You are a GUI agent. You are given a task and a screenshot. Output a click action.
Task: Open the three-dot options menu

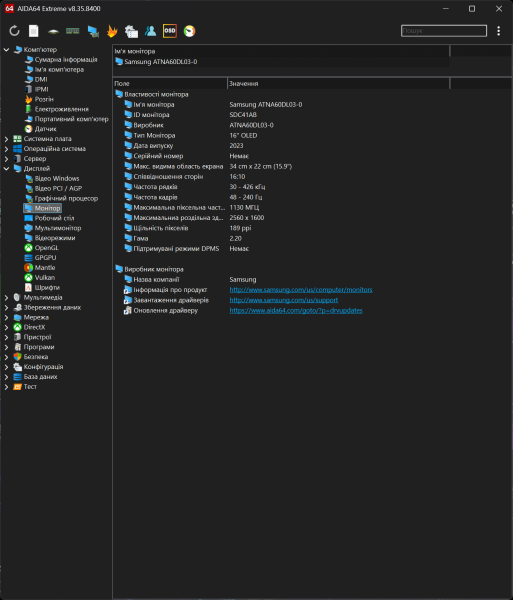tap(498, 31)
